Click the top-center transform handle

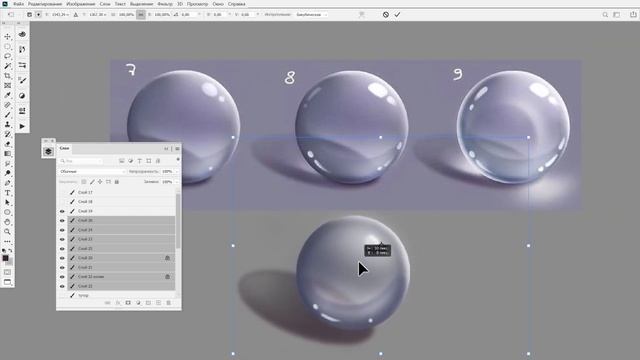click(380, 138)
